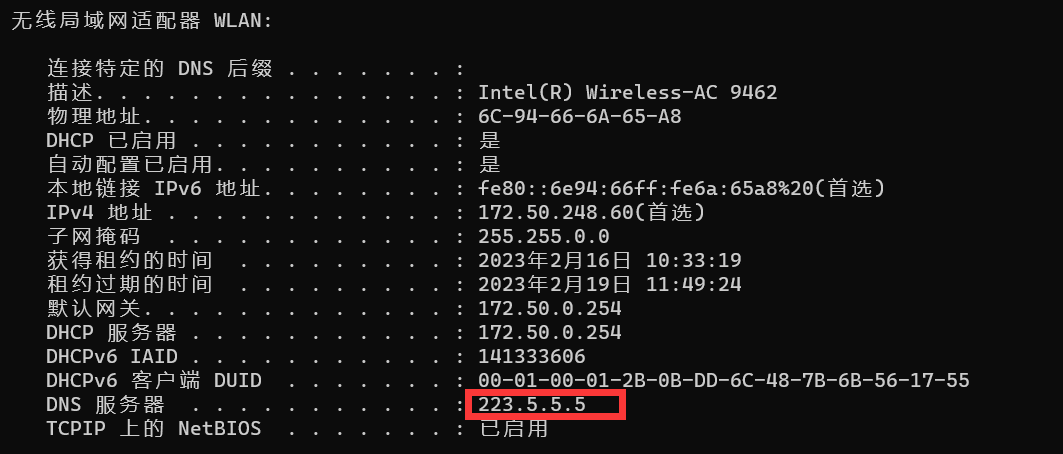This screenshot has width=1063, height=454.
Task: Click the 连接特定的 DNS 后缀 label
Action: point(159,68)
